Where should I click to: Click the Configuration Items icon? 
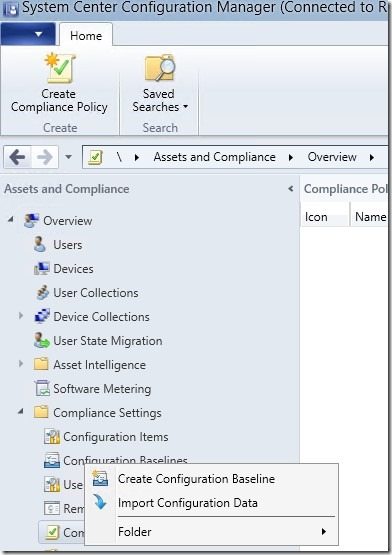point(52,436)
